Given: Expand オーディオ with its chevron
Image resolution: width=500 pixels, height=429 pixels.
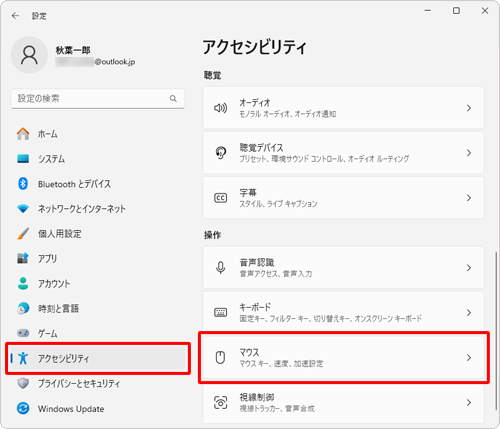Looking at the screenshot, I should pyautogui.click(x=469, y=108).
